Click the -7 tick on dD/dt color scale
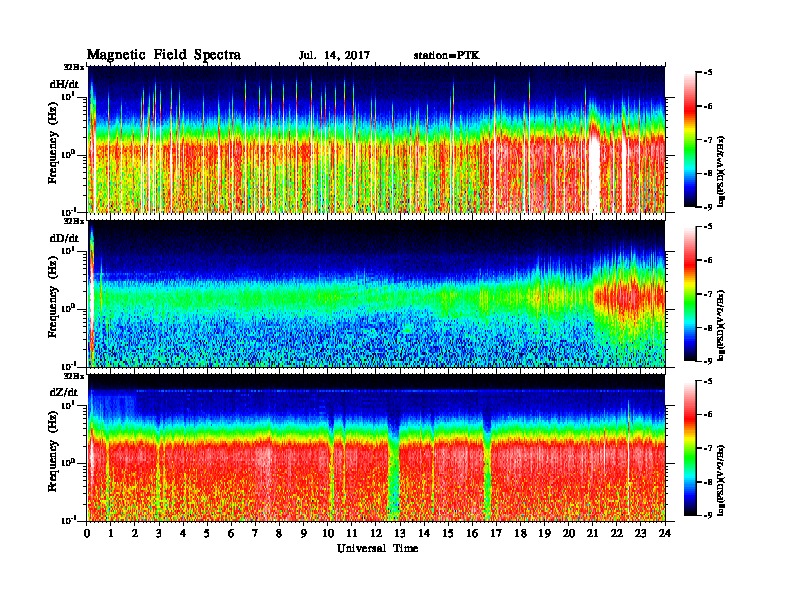 (x=709, y=294)
